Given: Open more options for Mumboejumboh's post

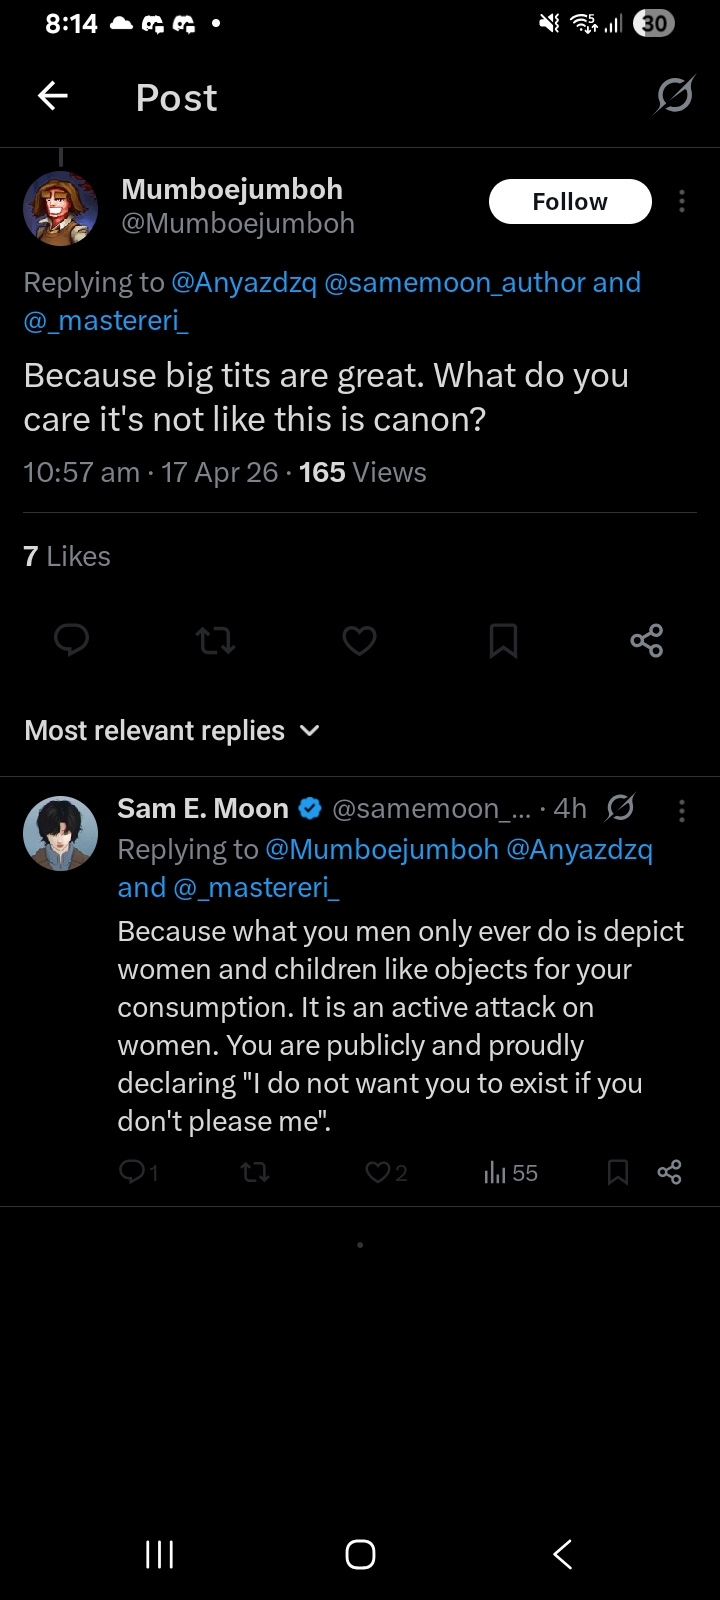Looking at the screenshot, I should [x=682, y=202].
